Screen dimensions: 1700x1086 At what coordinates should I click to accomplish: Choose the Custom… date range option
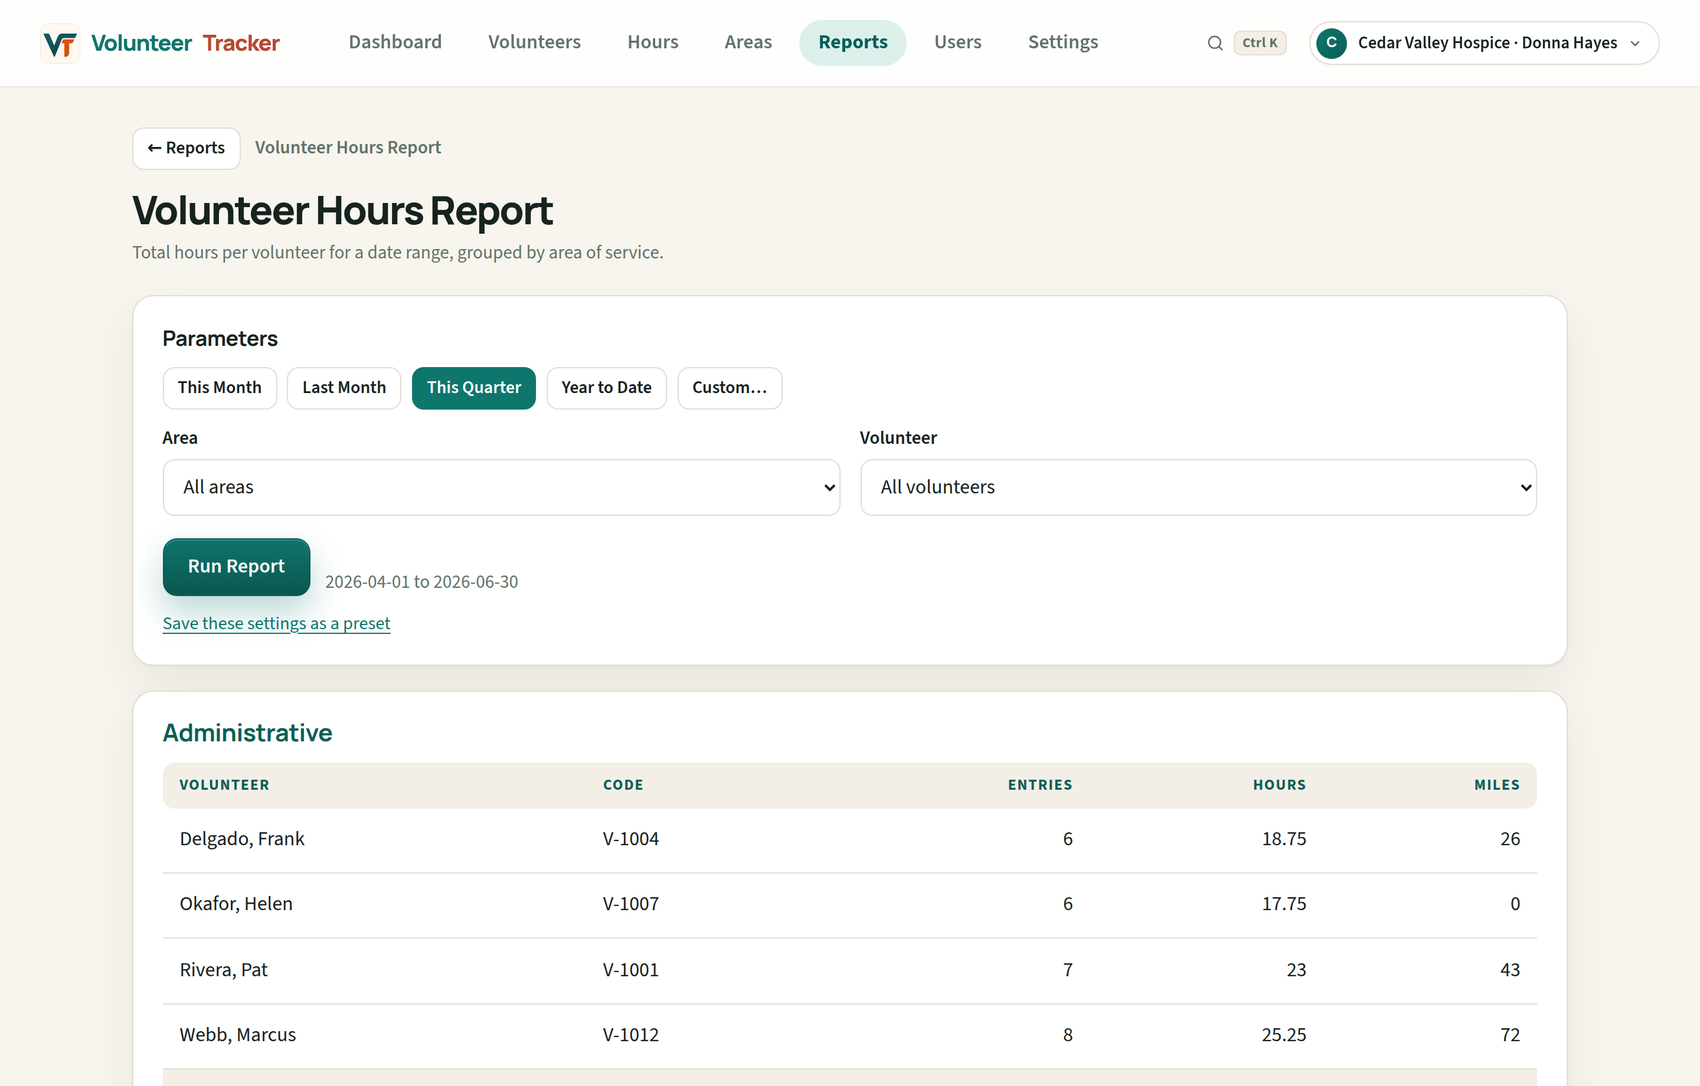tap(730, 388)
